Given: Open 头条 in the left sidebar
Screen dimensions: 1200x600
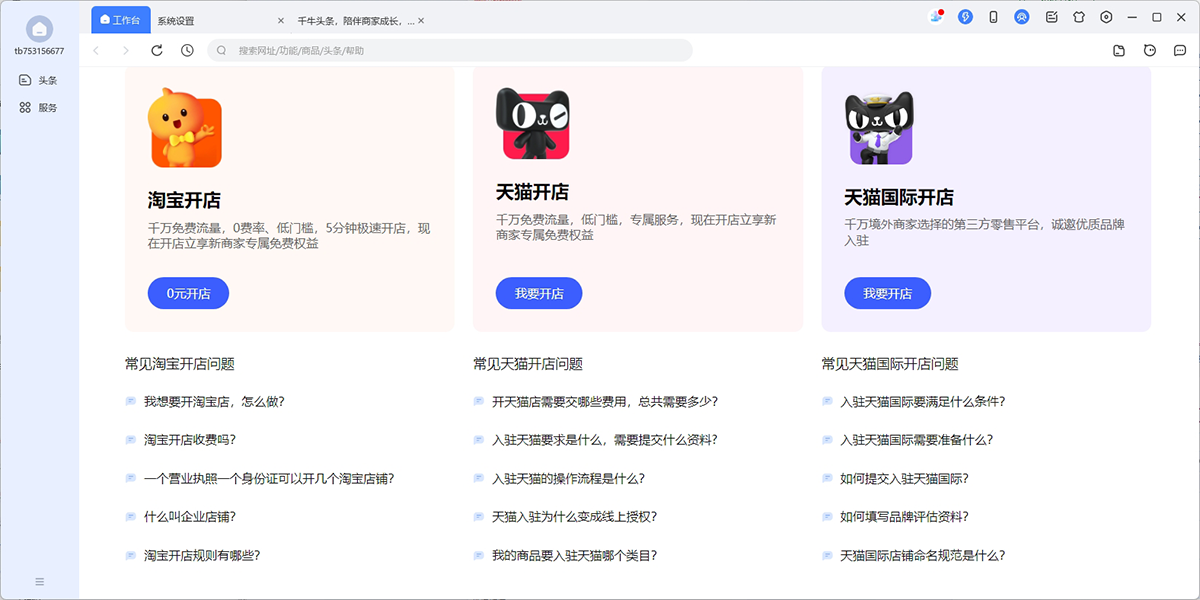Looking at the screenshot, I should (40, 80).
